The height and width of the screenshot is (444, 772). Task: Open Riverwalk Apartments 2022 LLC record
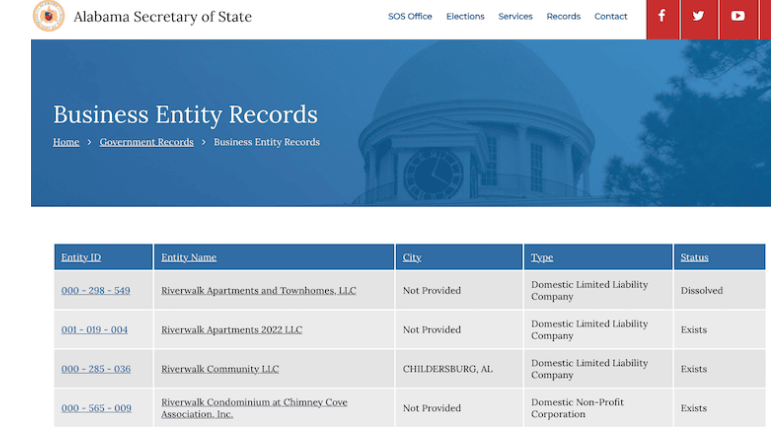pyautogui.click(x=231, y=330)
